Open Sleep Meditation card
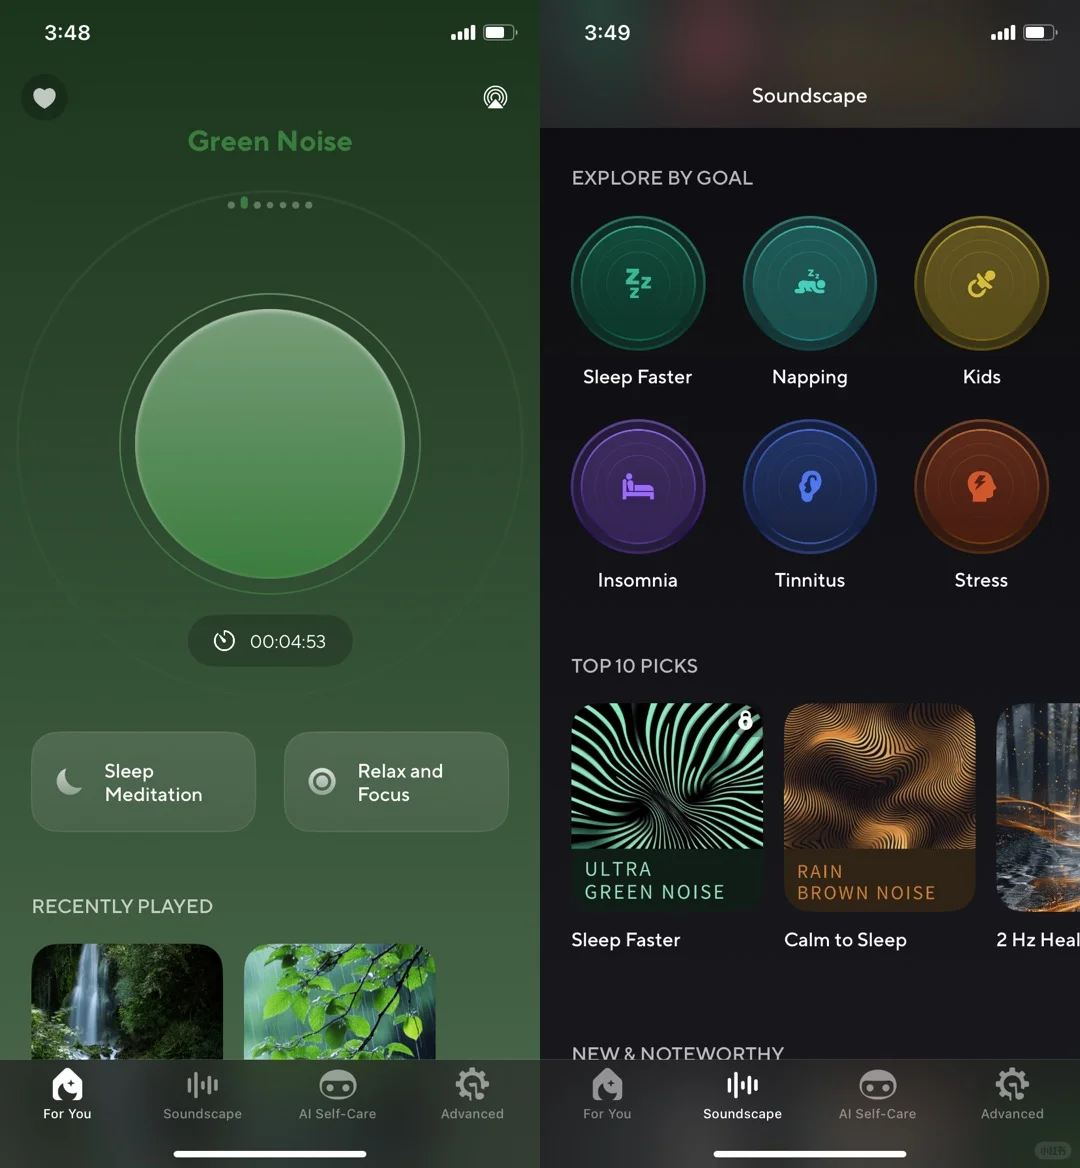This screenshot has height=1168, width=1080. coord(144,781)
